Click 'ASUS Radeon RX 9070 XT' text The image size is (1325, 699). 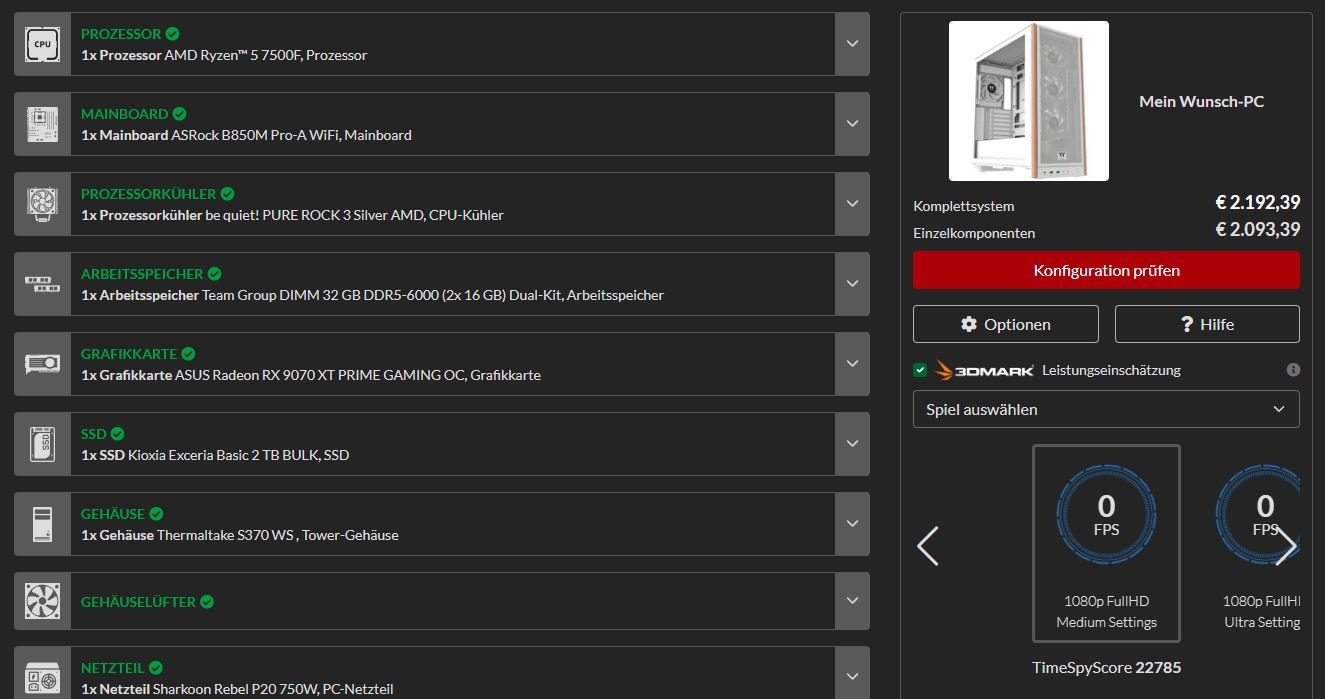(x=256, y=375)
